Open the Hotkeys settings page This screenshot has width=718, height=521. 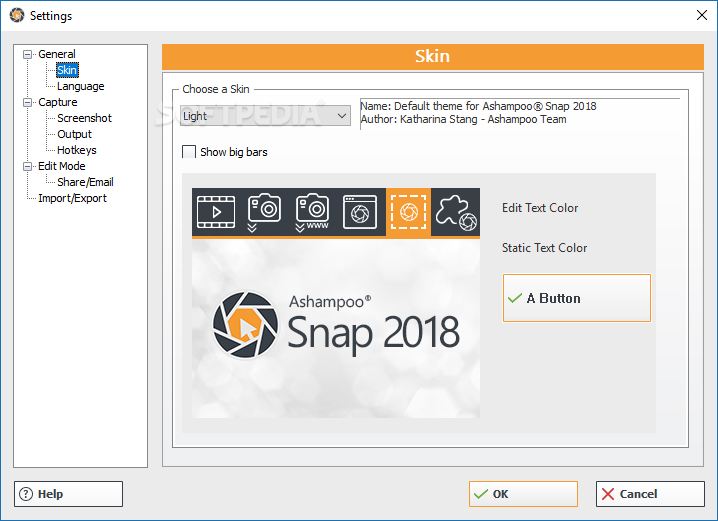[x=76, y=150]
